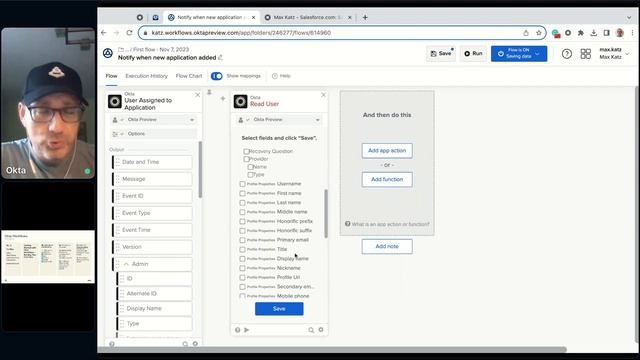Check the Recovery Question checkbox
Viewport: 640px width, 360px height.
click(246, 151)
